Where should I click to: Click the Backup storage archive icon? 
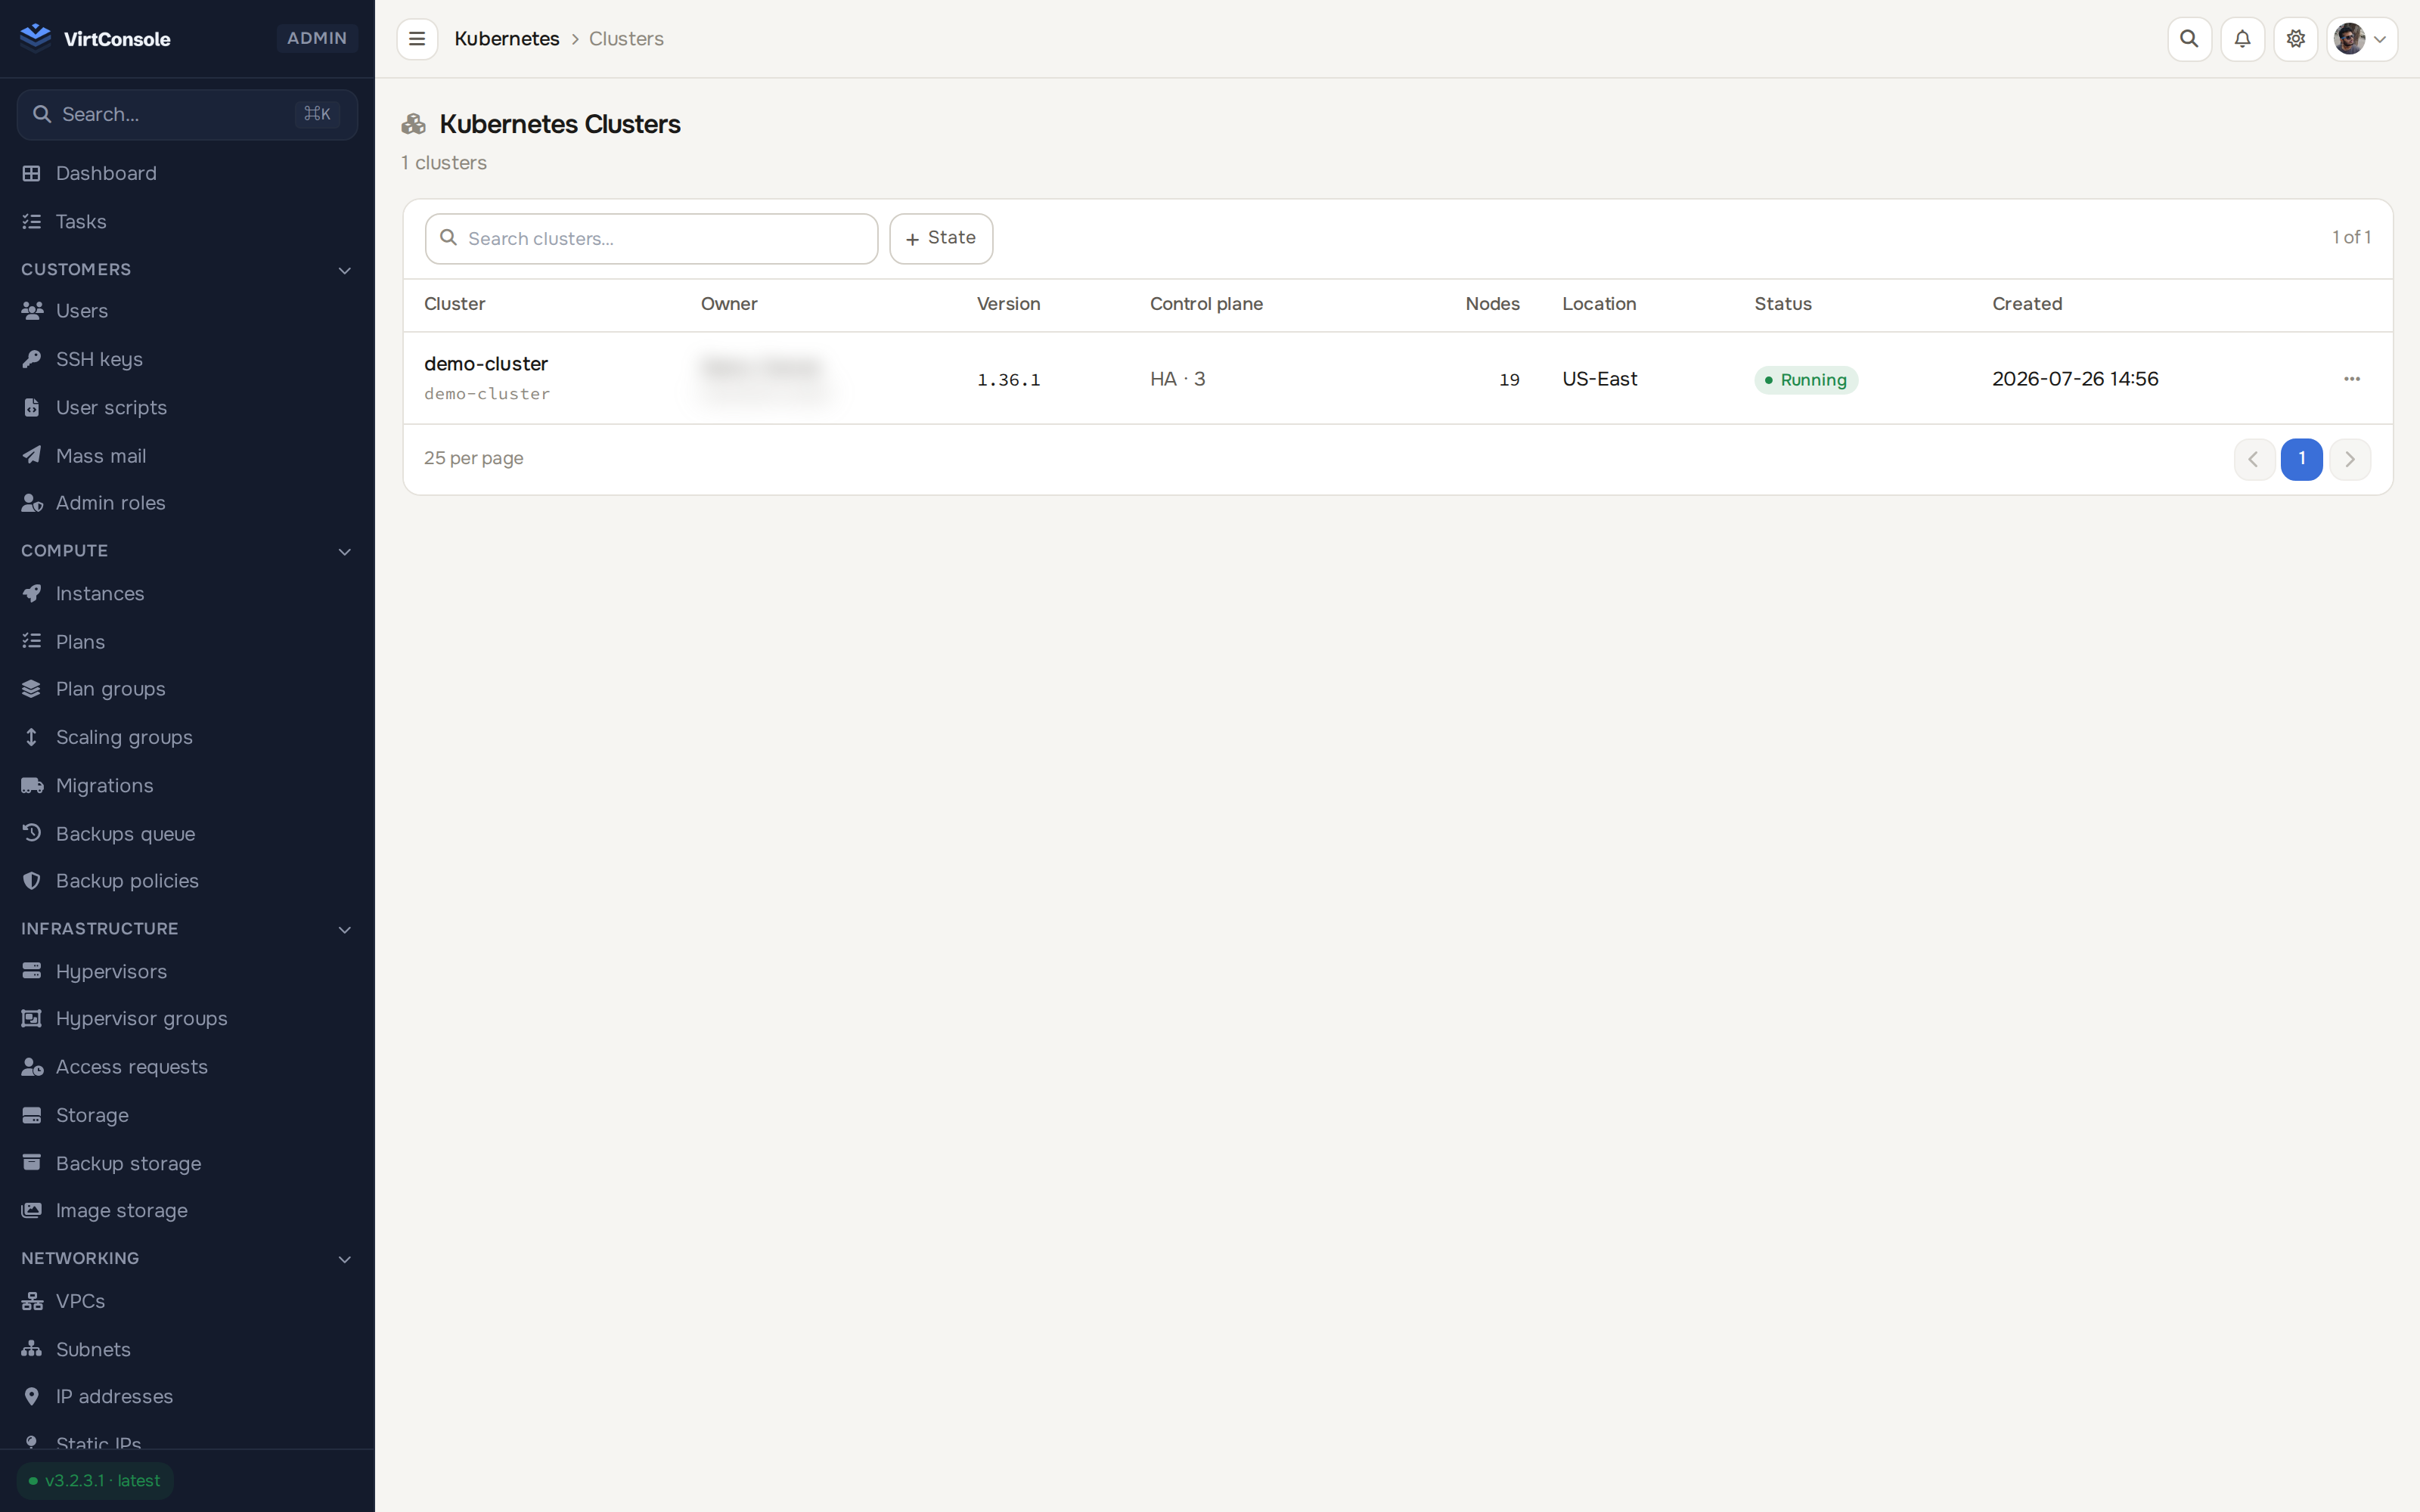pos(32,1163)
